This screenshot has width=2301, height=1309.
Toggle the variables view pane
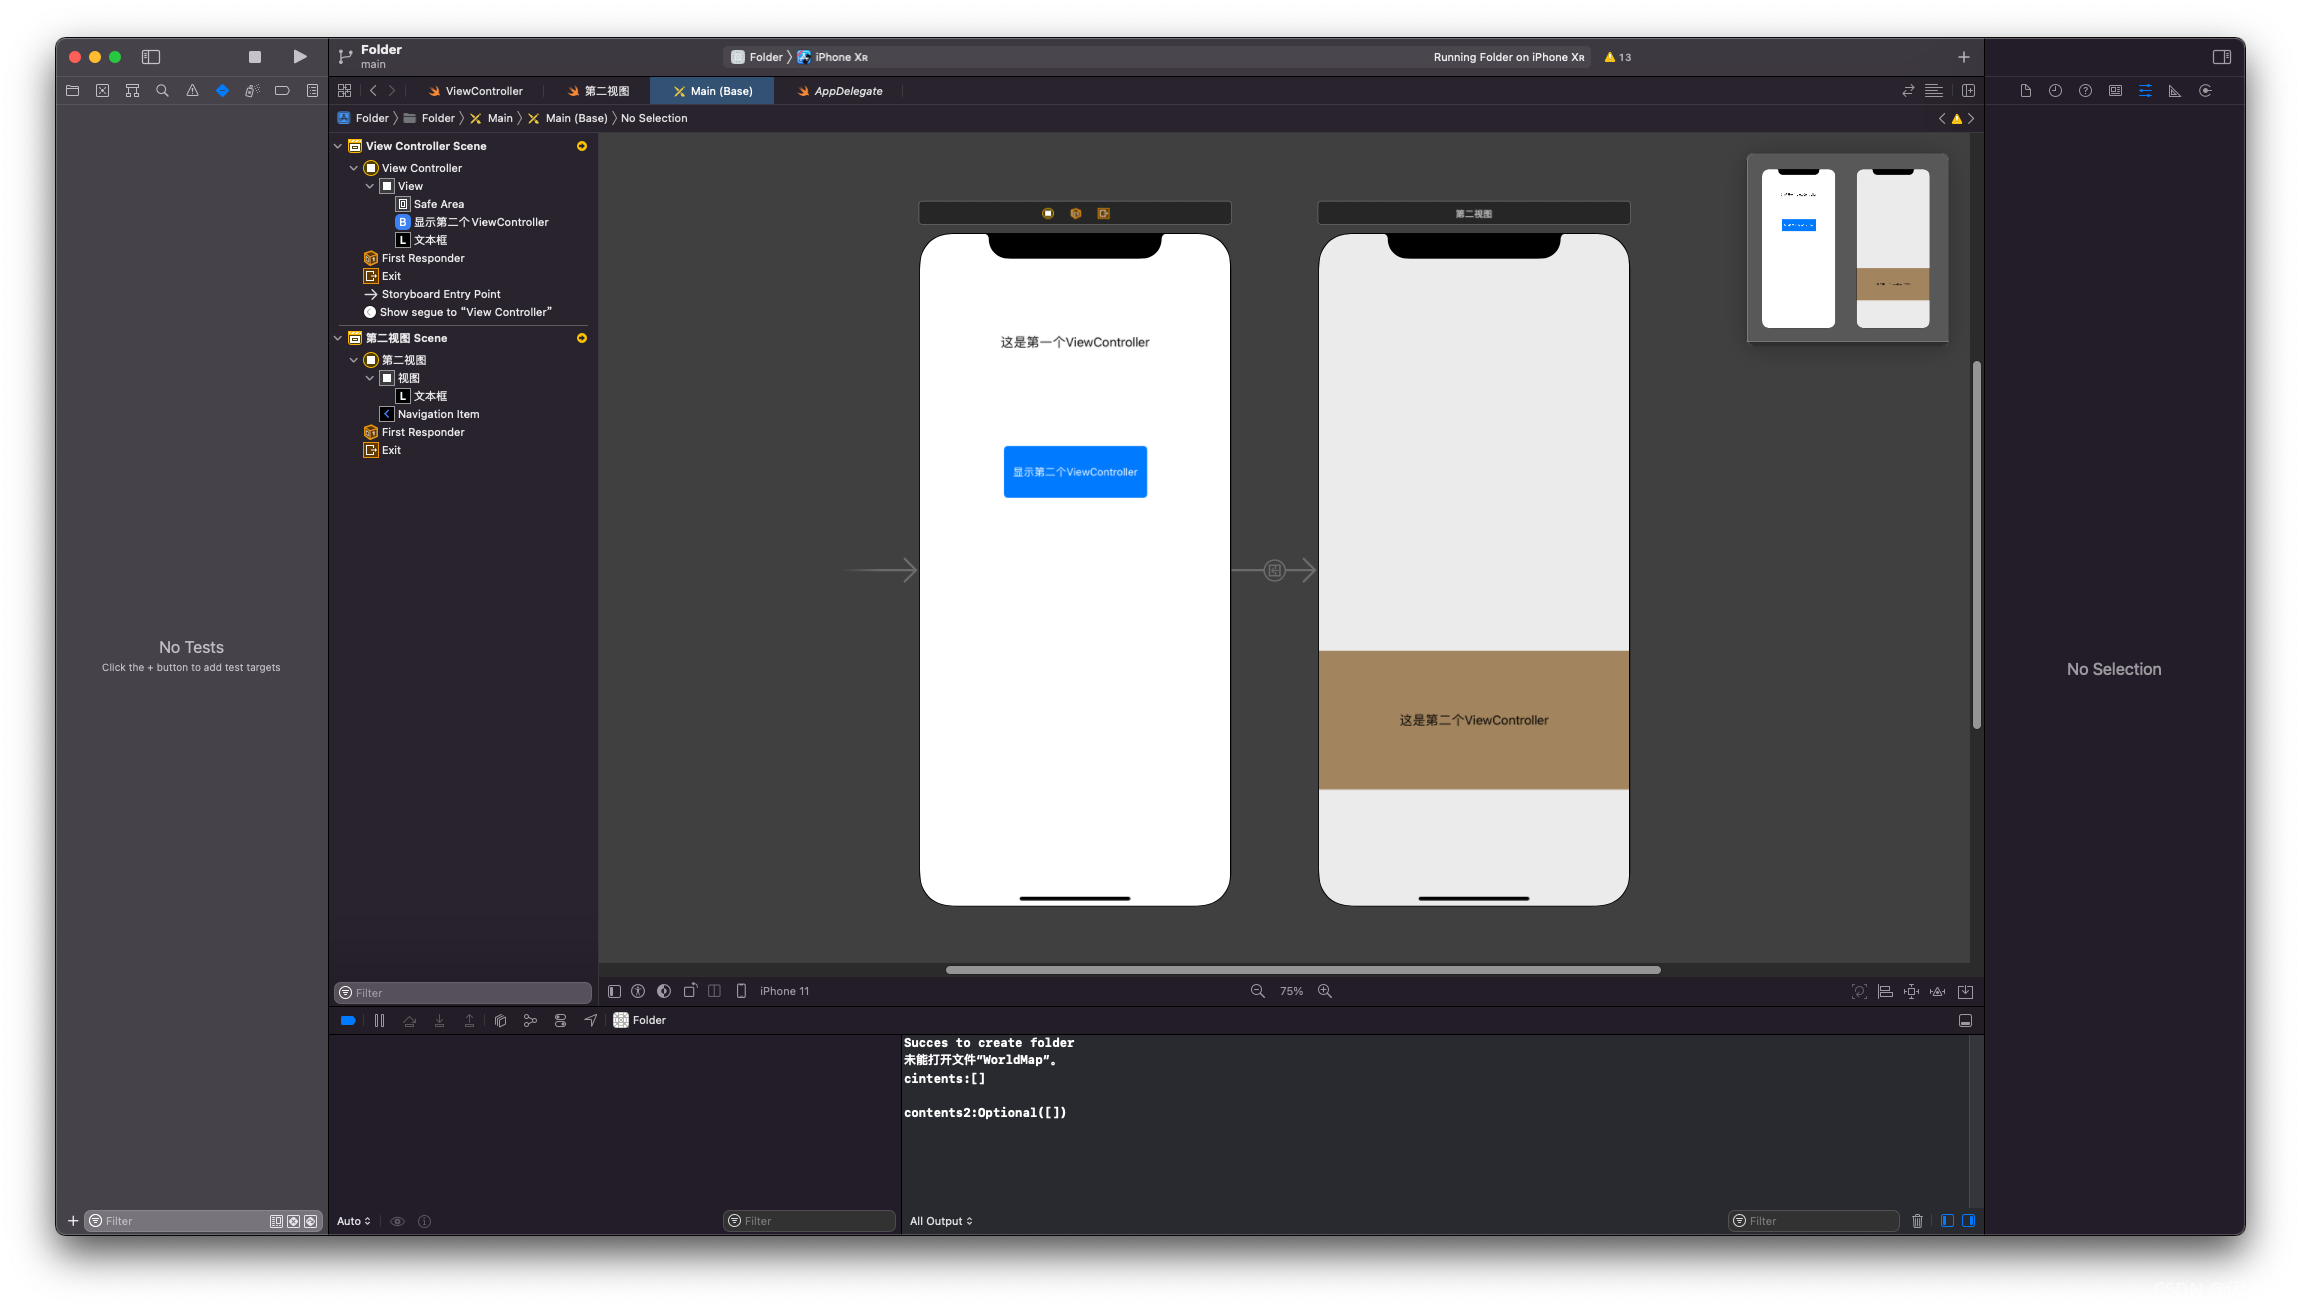[x=1947, y=1221]
